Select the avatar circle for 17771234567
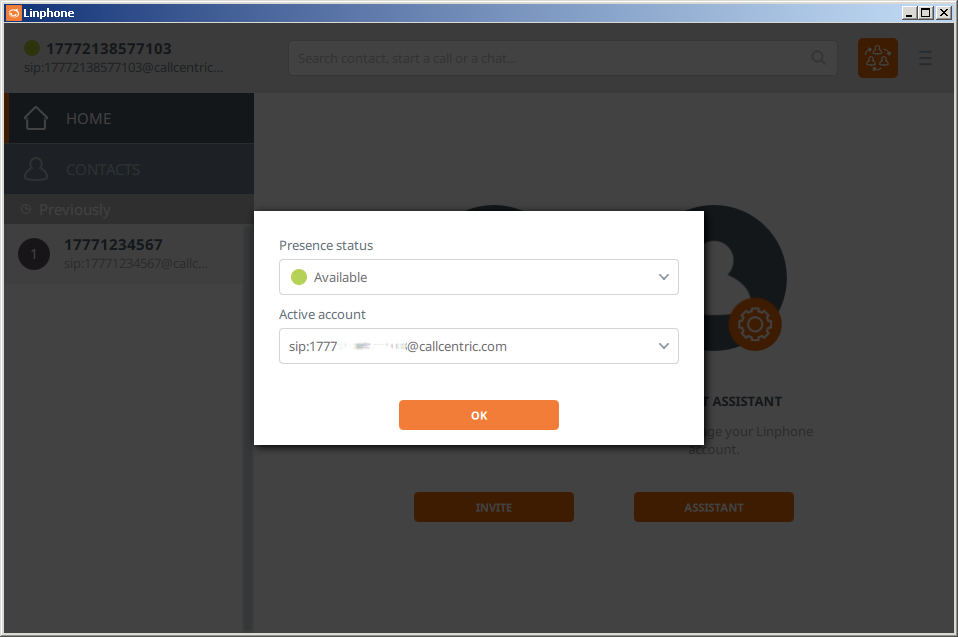This screenshot has height=637, width=958. point(33,253)
